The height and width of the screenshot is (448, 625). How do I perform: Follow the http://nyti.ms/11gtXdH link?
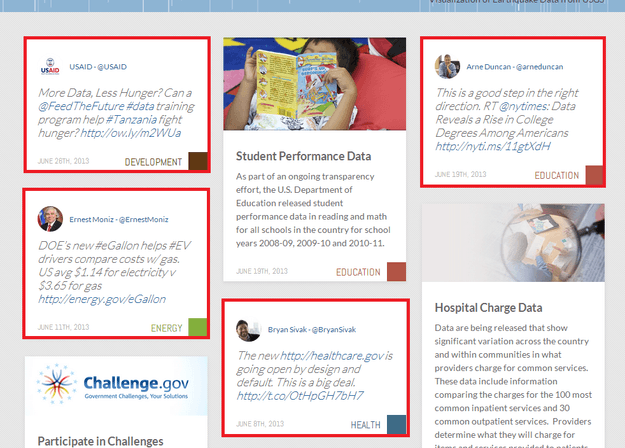pos(493,147)
